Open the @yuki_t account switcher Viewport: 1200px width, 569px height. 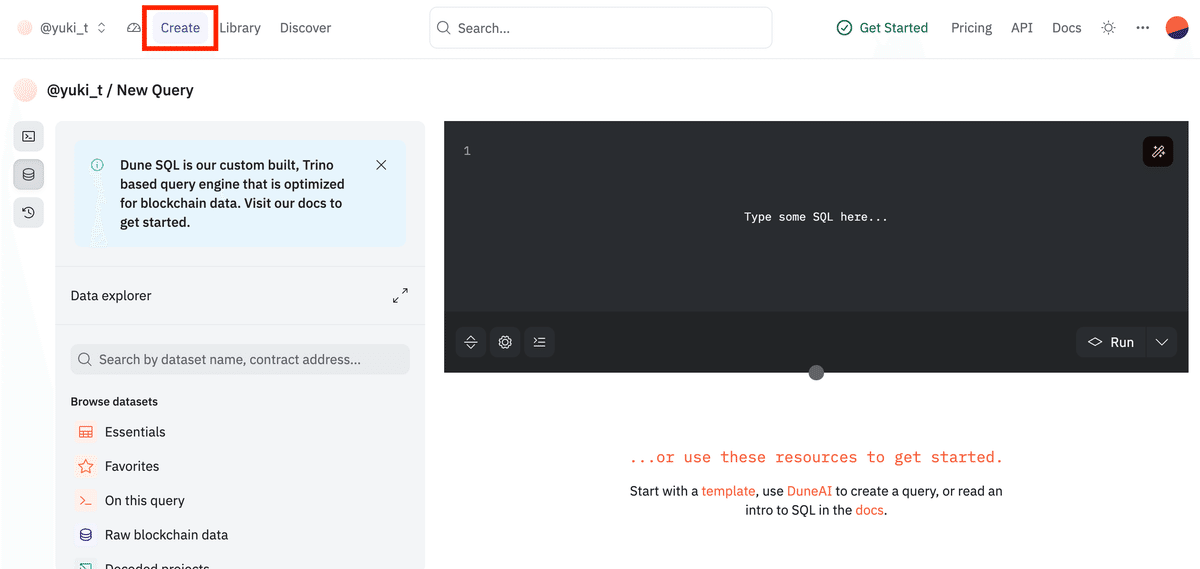point(62,28)
